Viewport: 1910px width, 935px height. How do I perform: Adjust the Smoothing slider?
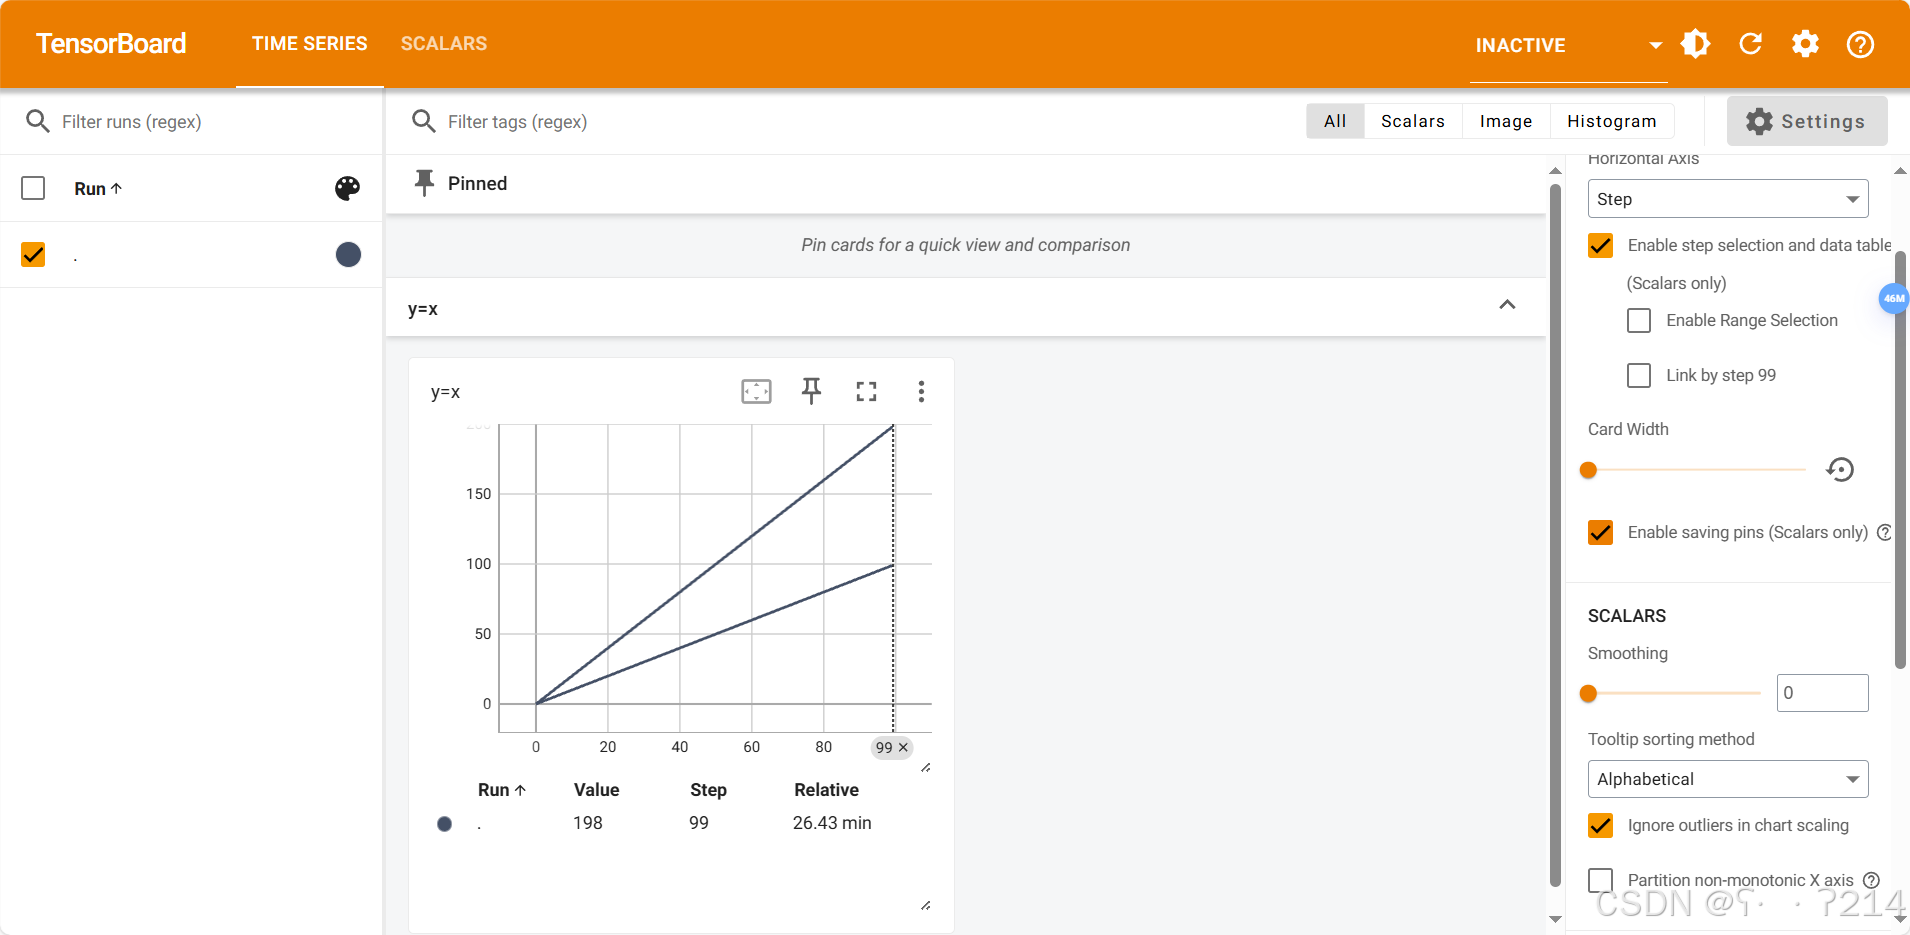1674,693
